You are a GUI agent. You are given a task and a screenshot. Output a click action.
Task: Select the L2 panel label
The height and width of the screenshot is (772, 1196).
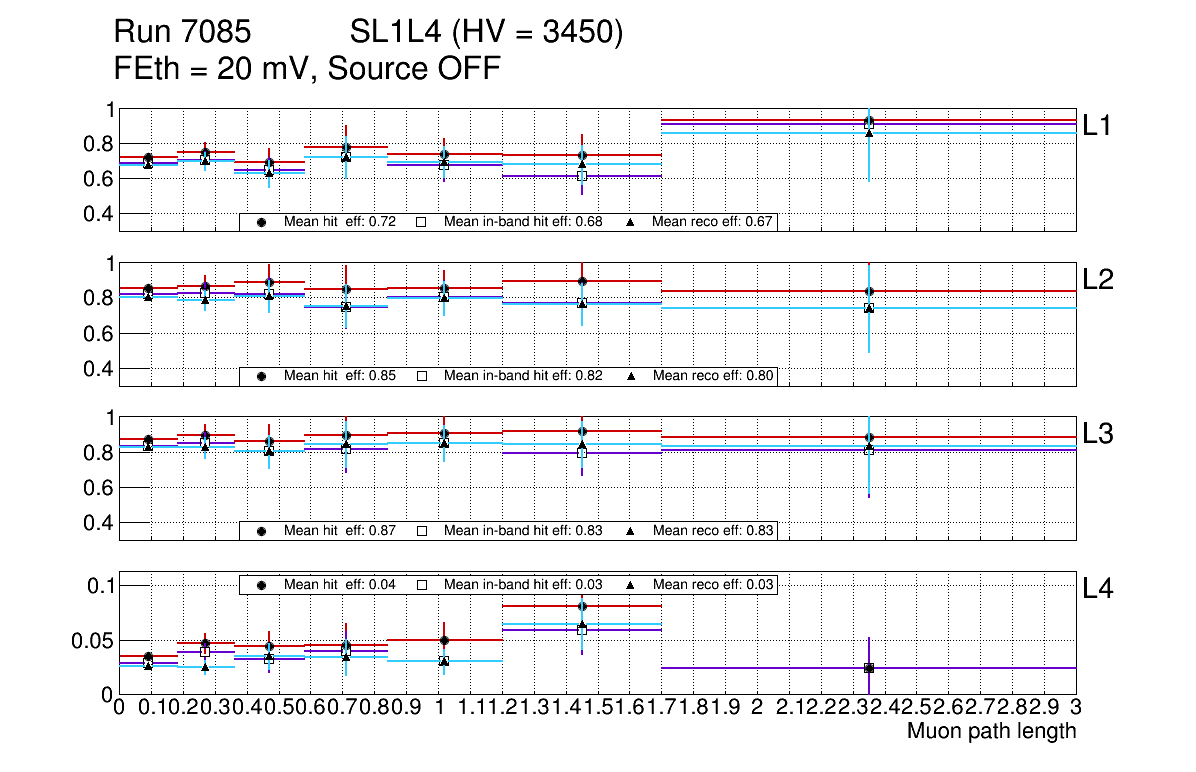point(1098,279)
